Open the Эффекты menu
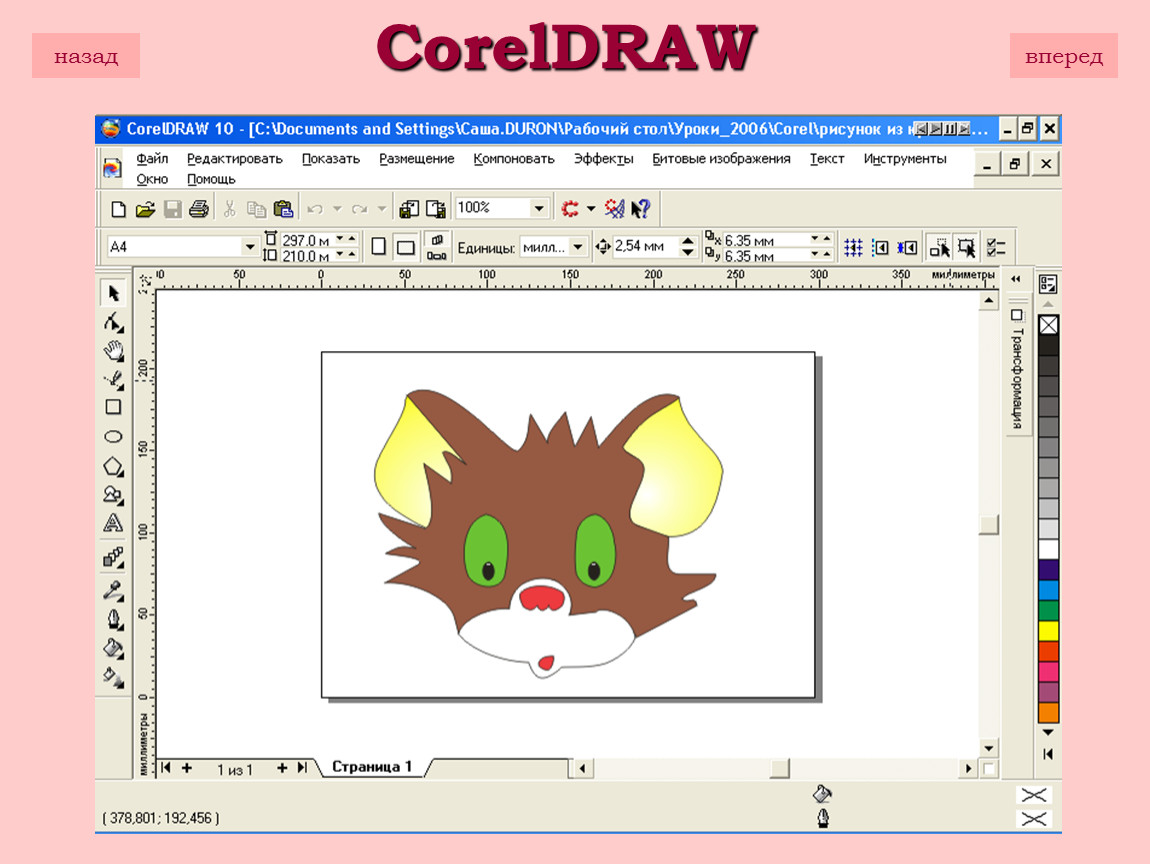 click(x=604, y=158)
